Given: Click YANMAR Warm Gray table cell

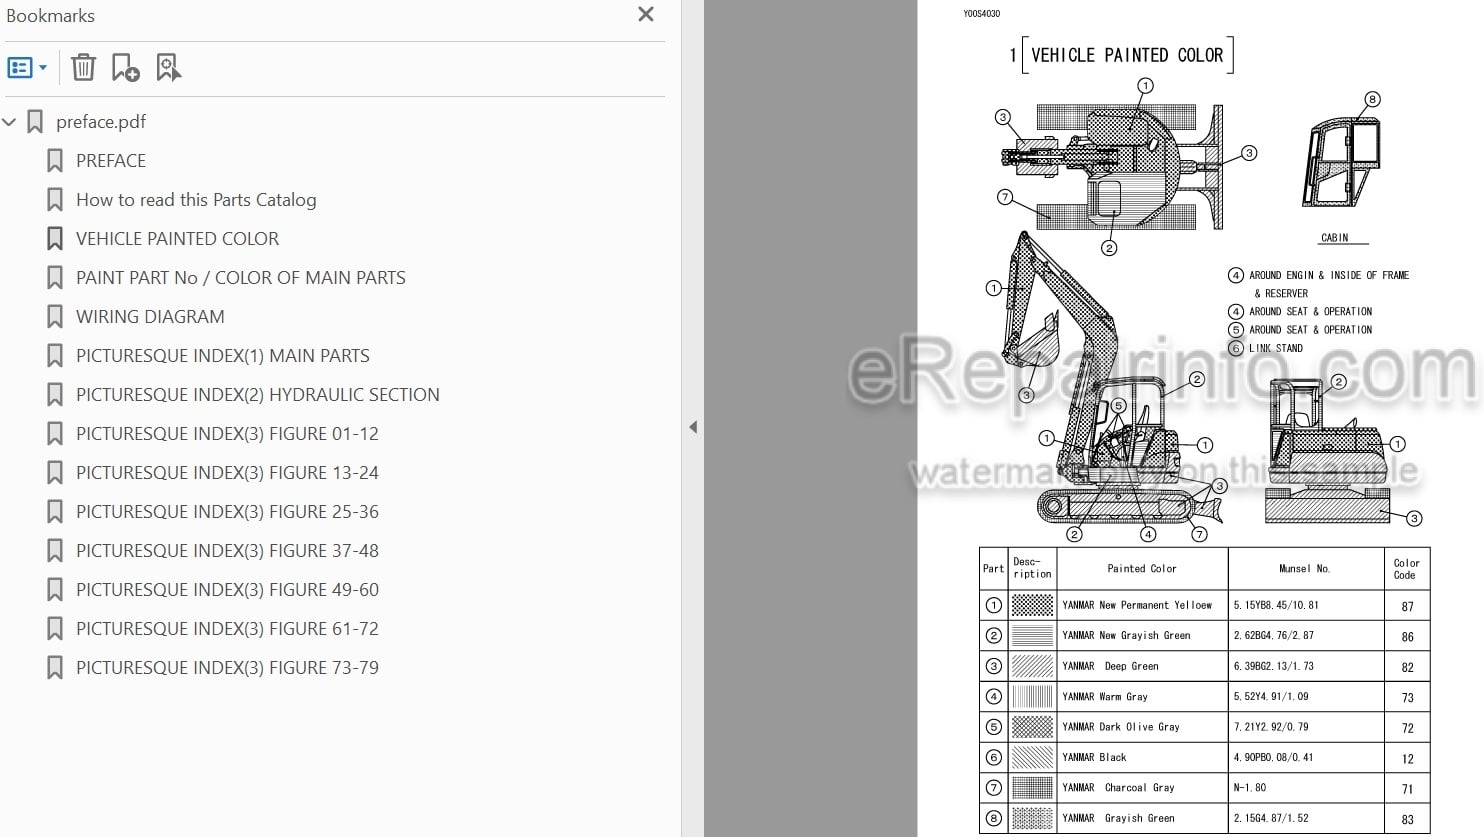Looking at the screenshot, I should click(x=1142, y=697).
